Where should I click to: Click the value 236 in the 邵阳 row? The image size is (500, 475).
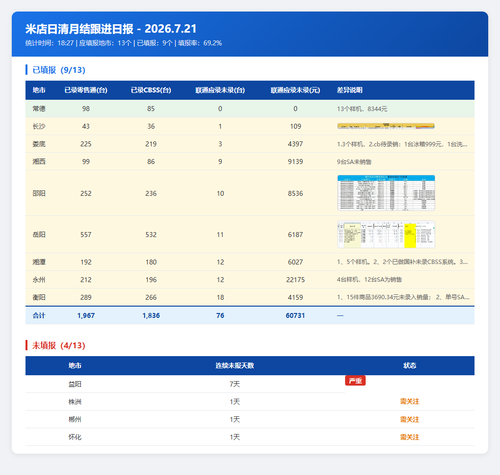(151, 193)
